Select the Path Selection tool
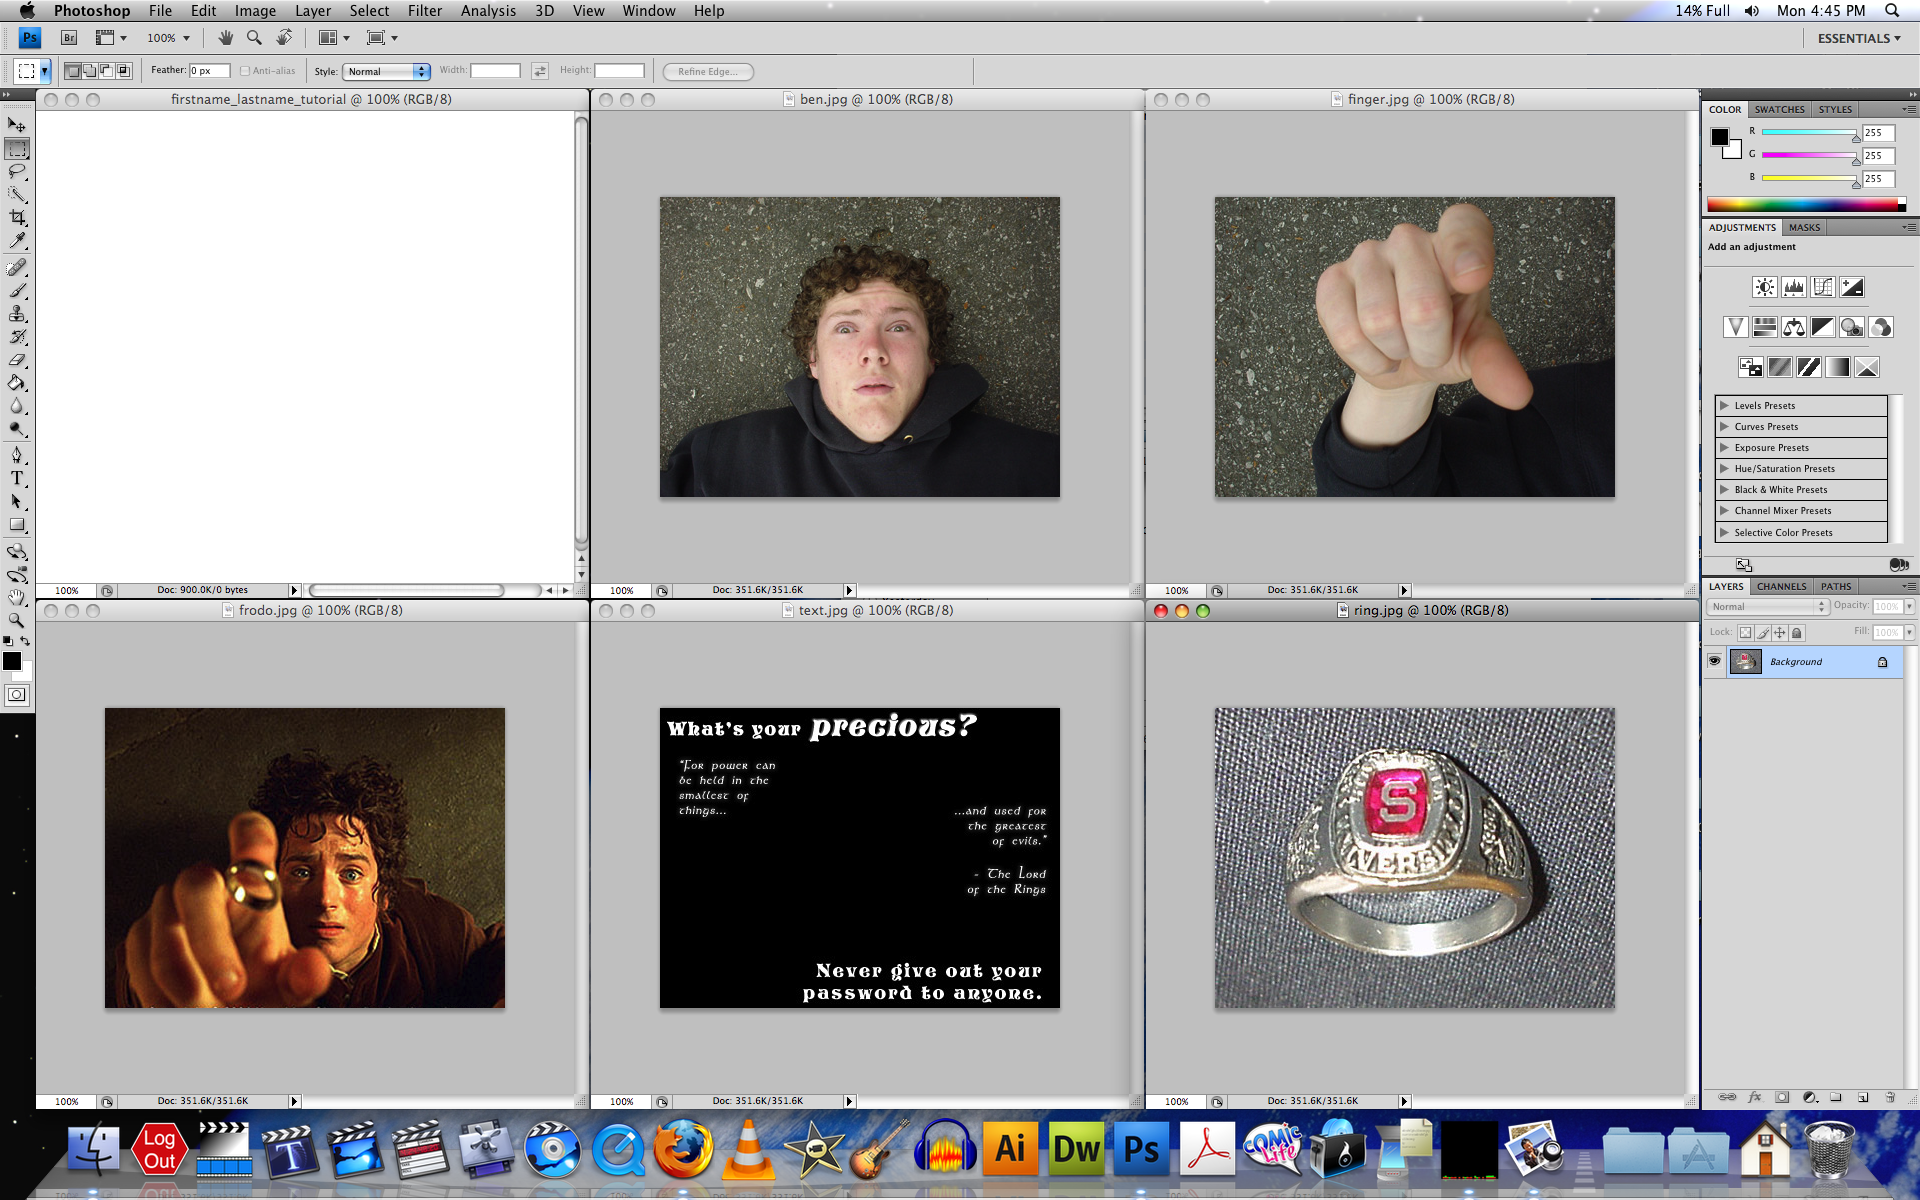 (x=17, y=501)
